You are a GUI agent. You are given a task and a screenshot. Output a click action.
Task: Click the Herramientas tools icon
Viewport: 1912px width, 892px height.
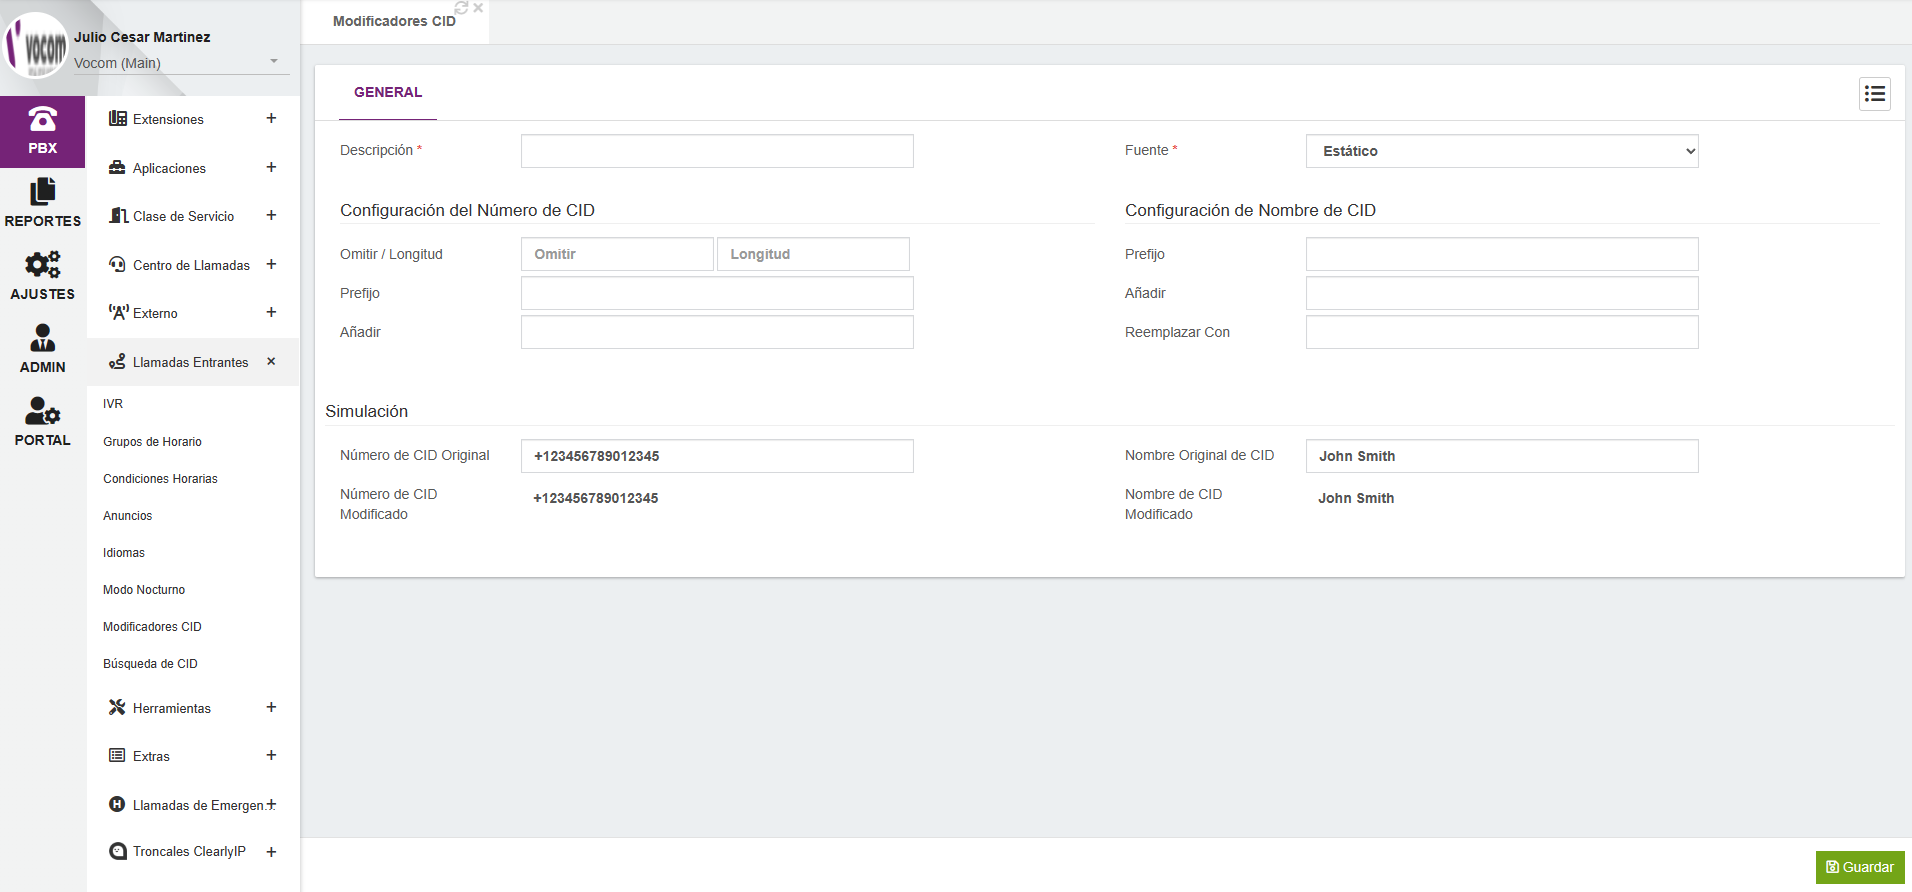pos(117,707)
